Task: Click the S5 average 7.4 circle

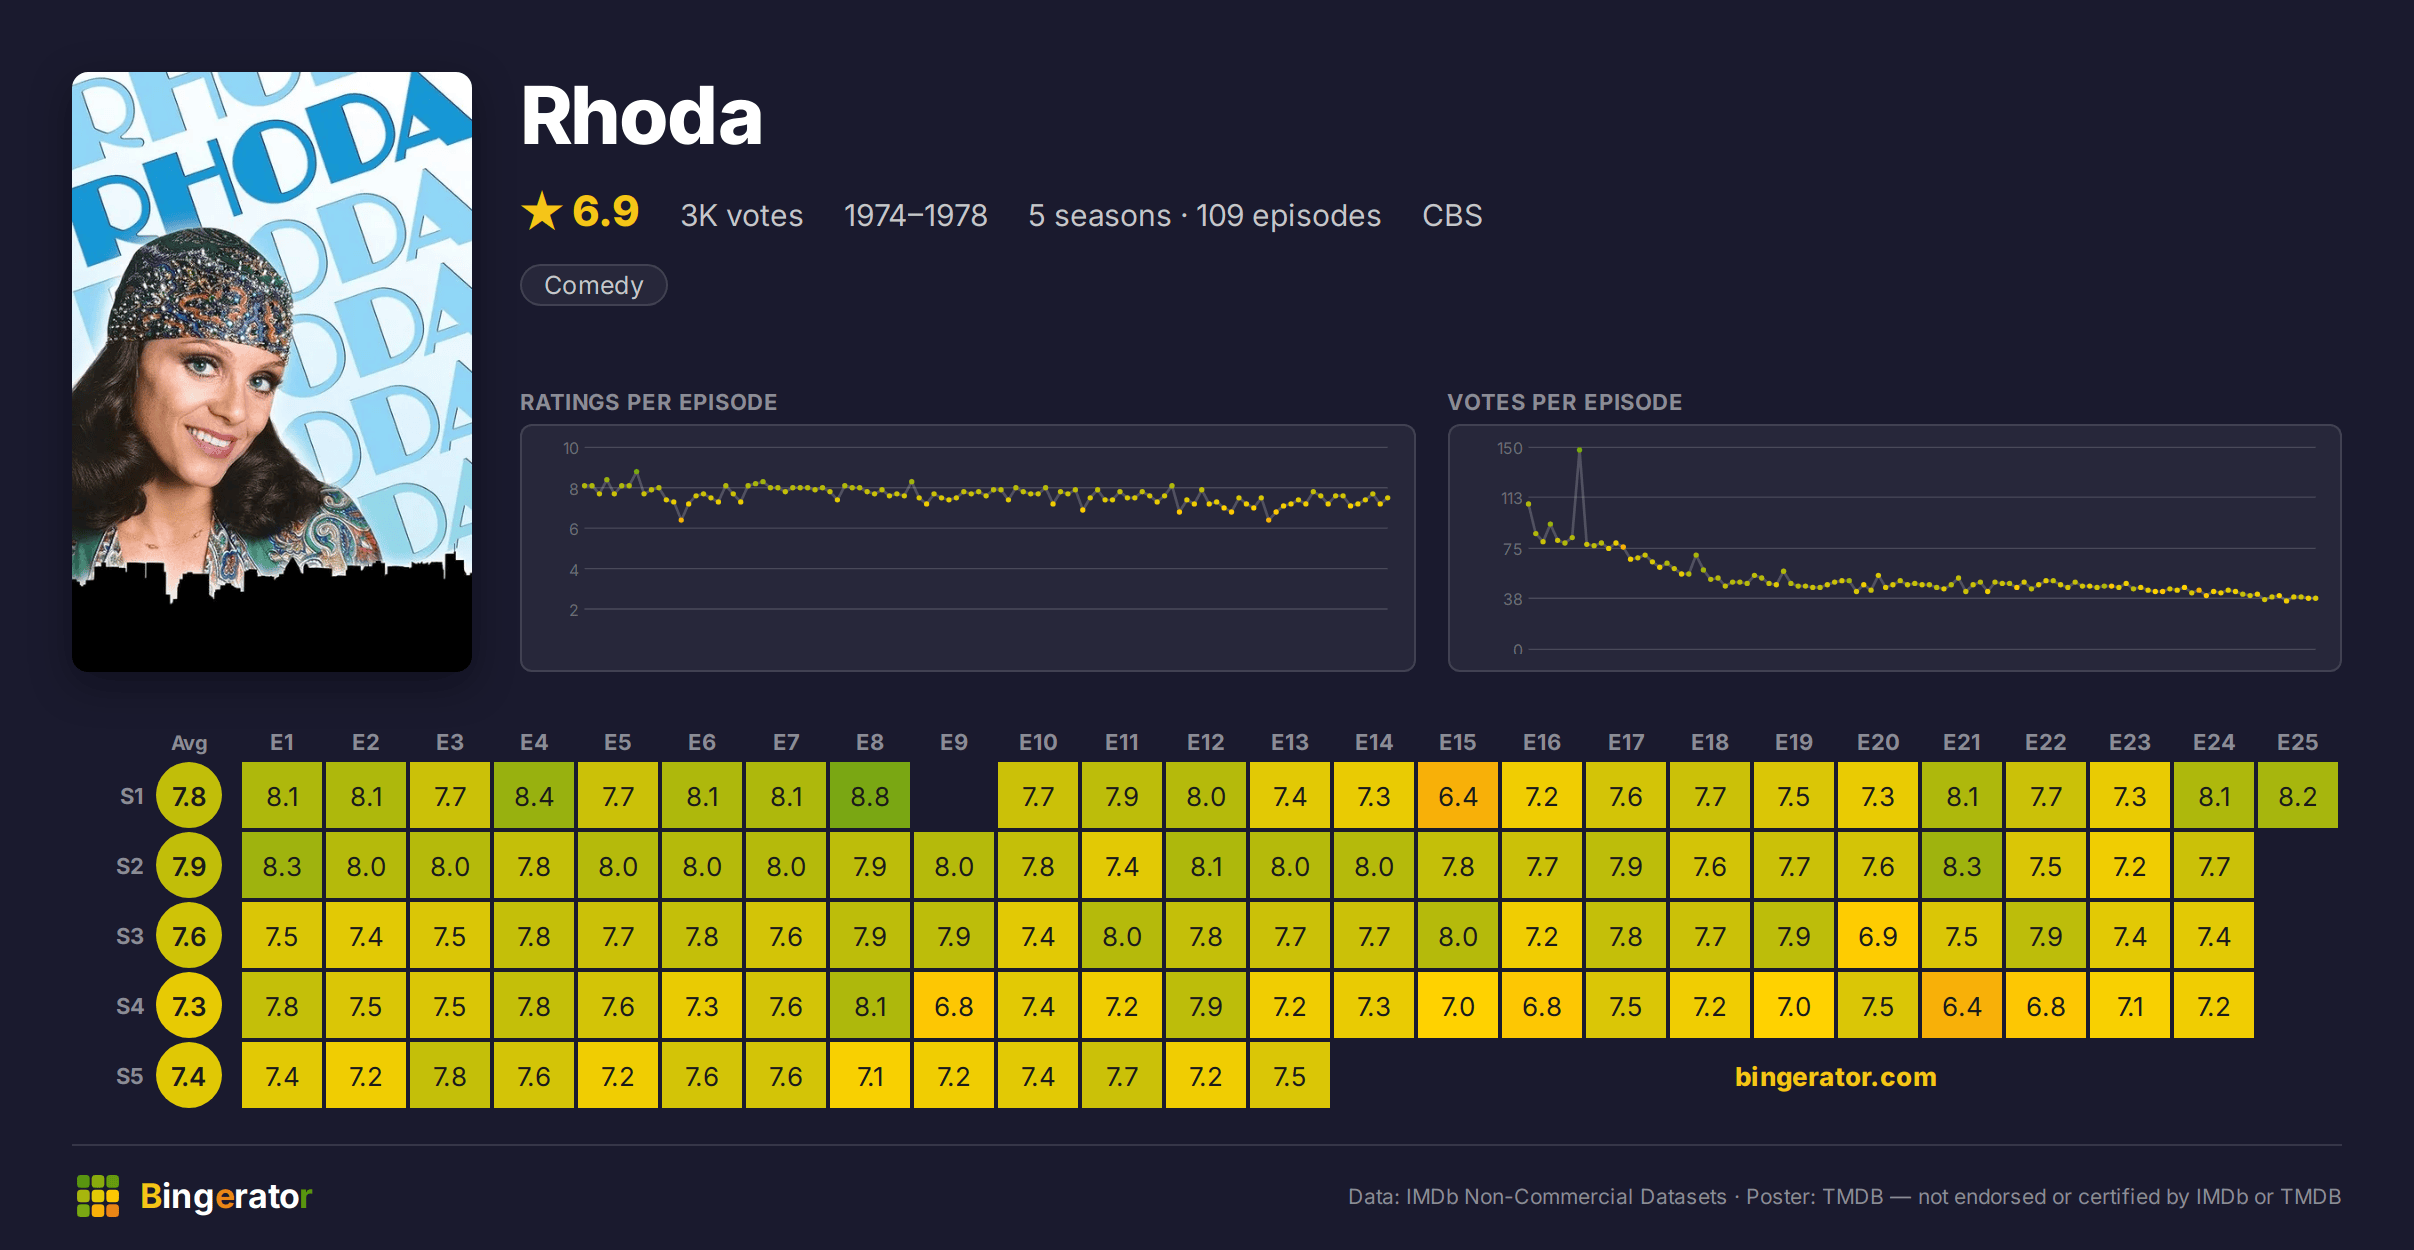Action: tap(189, 1076)
